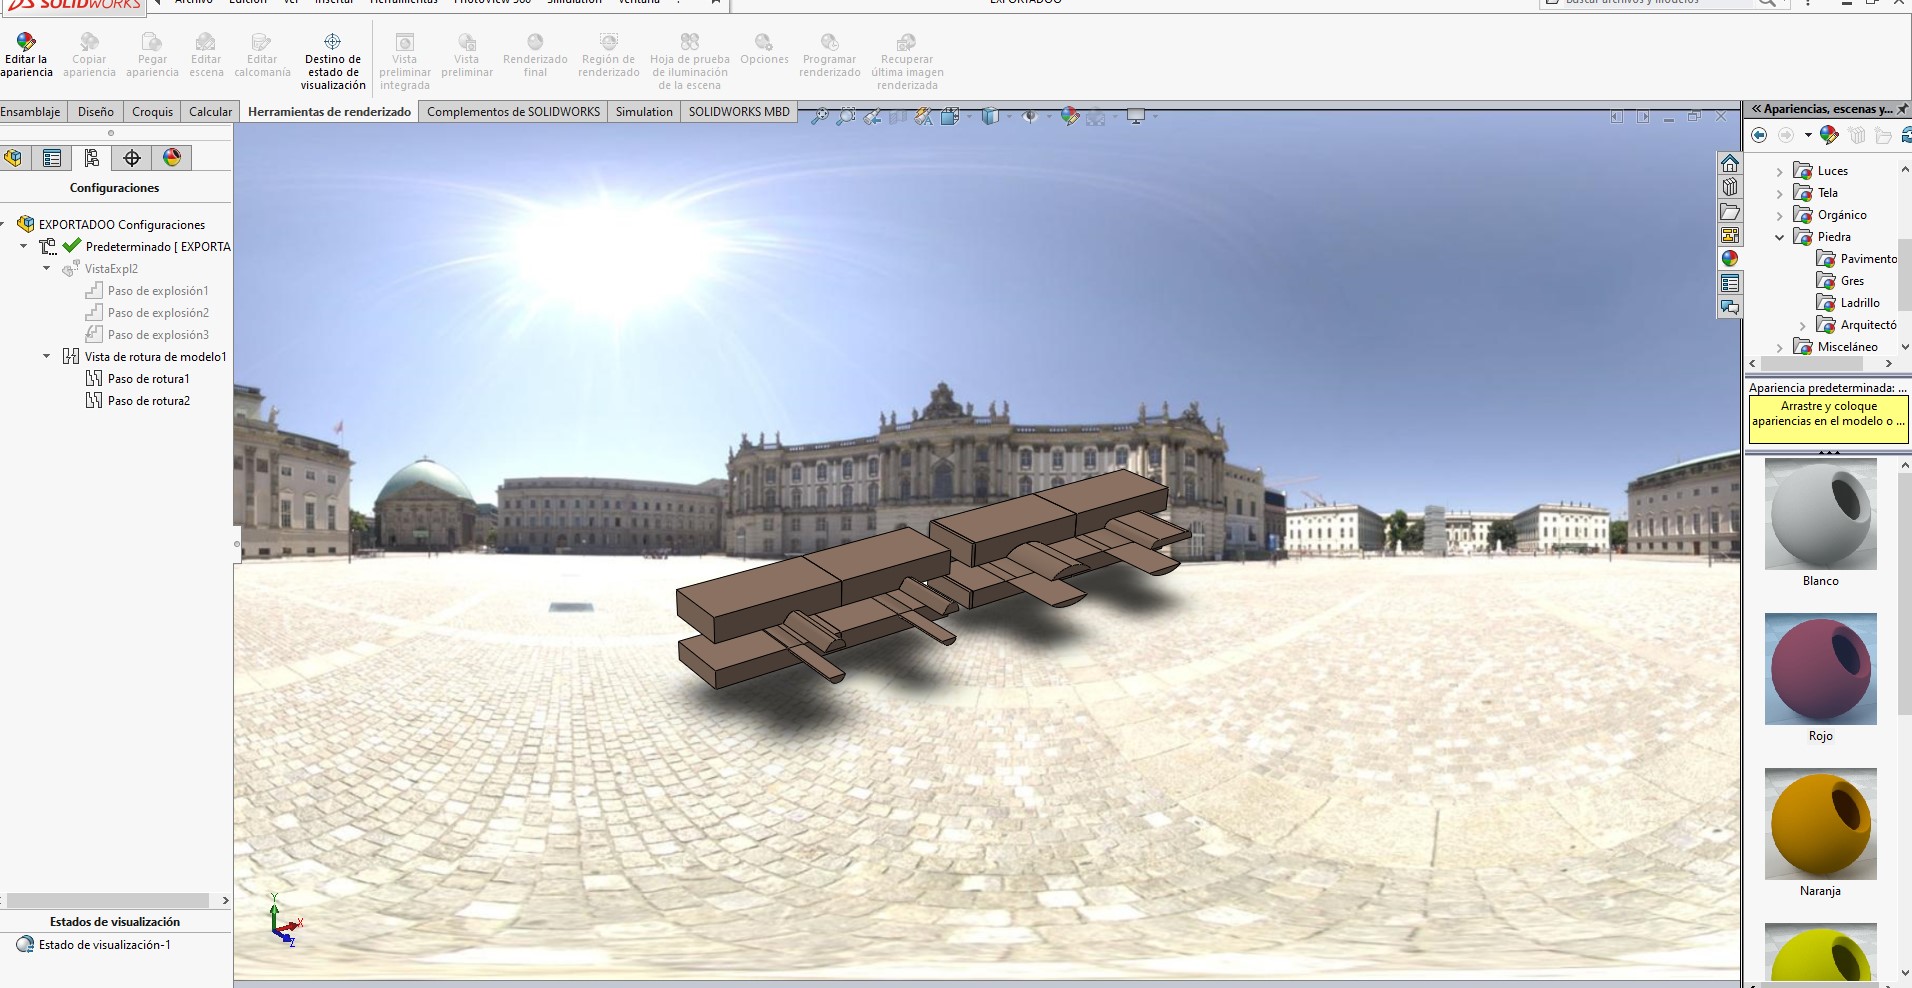The height and width of the screenshot is (988, 1912).
Task: Open ConfigurationManager tab icon
Action: click(92, 158)
